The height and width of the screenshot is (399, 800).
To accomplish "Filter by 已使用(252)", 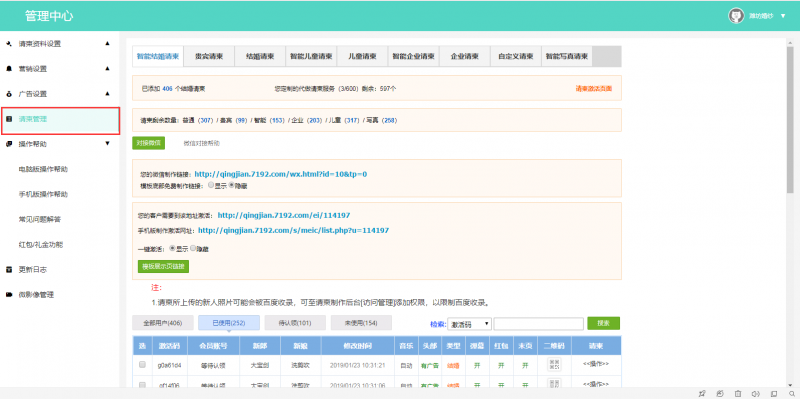I will pyautogui.click(x=229, y=323).
